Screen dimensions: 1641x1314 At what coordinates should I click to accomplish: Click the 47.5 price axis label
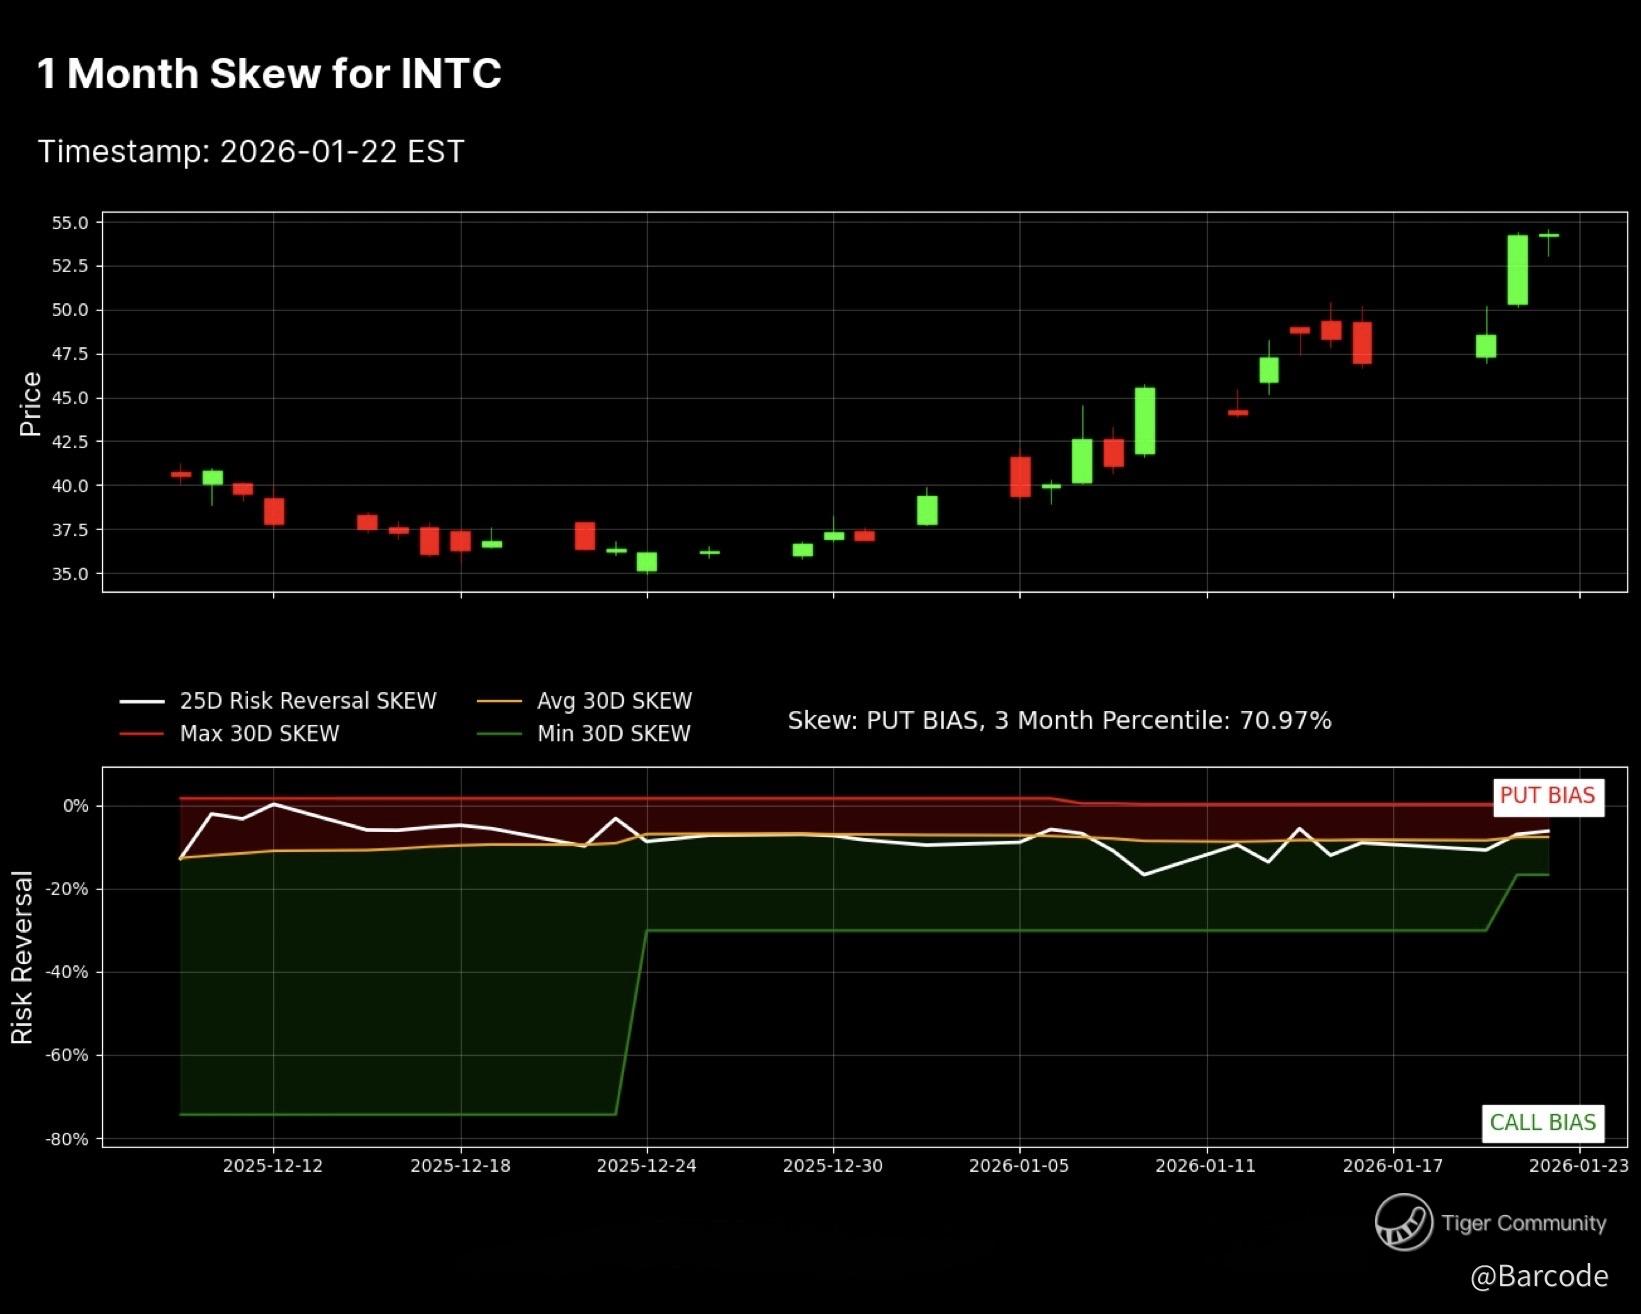pos(70,354)
